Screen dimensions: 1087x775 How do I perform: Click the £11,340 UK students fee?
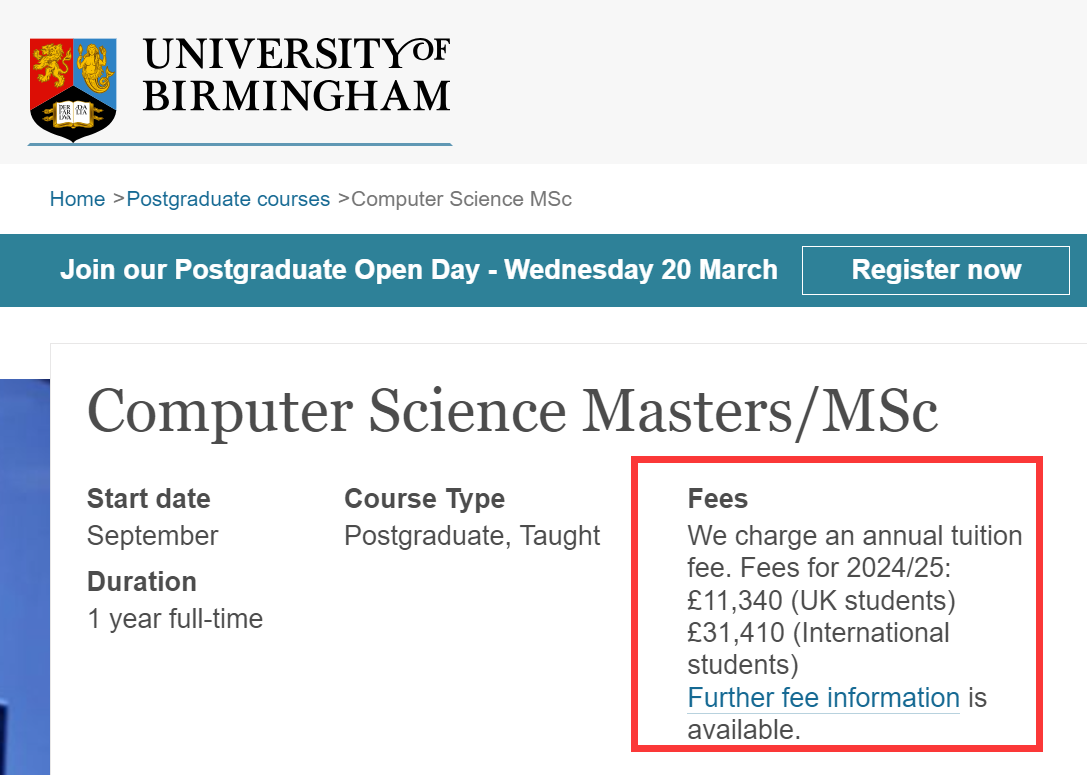pos(821,600)
